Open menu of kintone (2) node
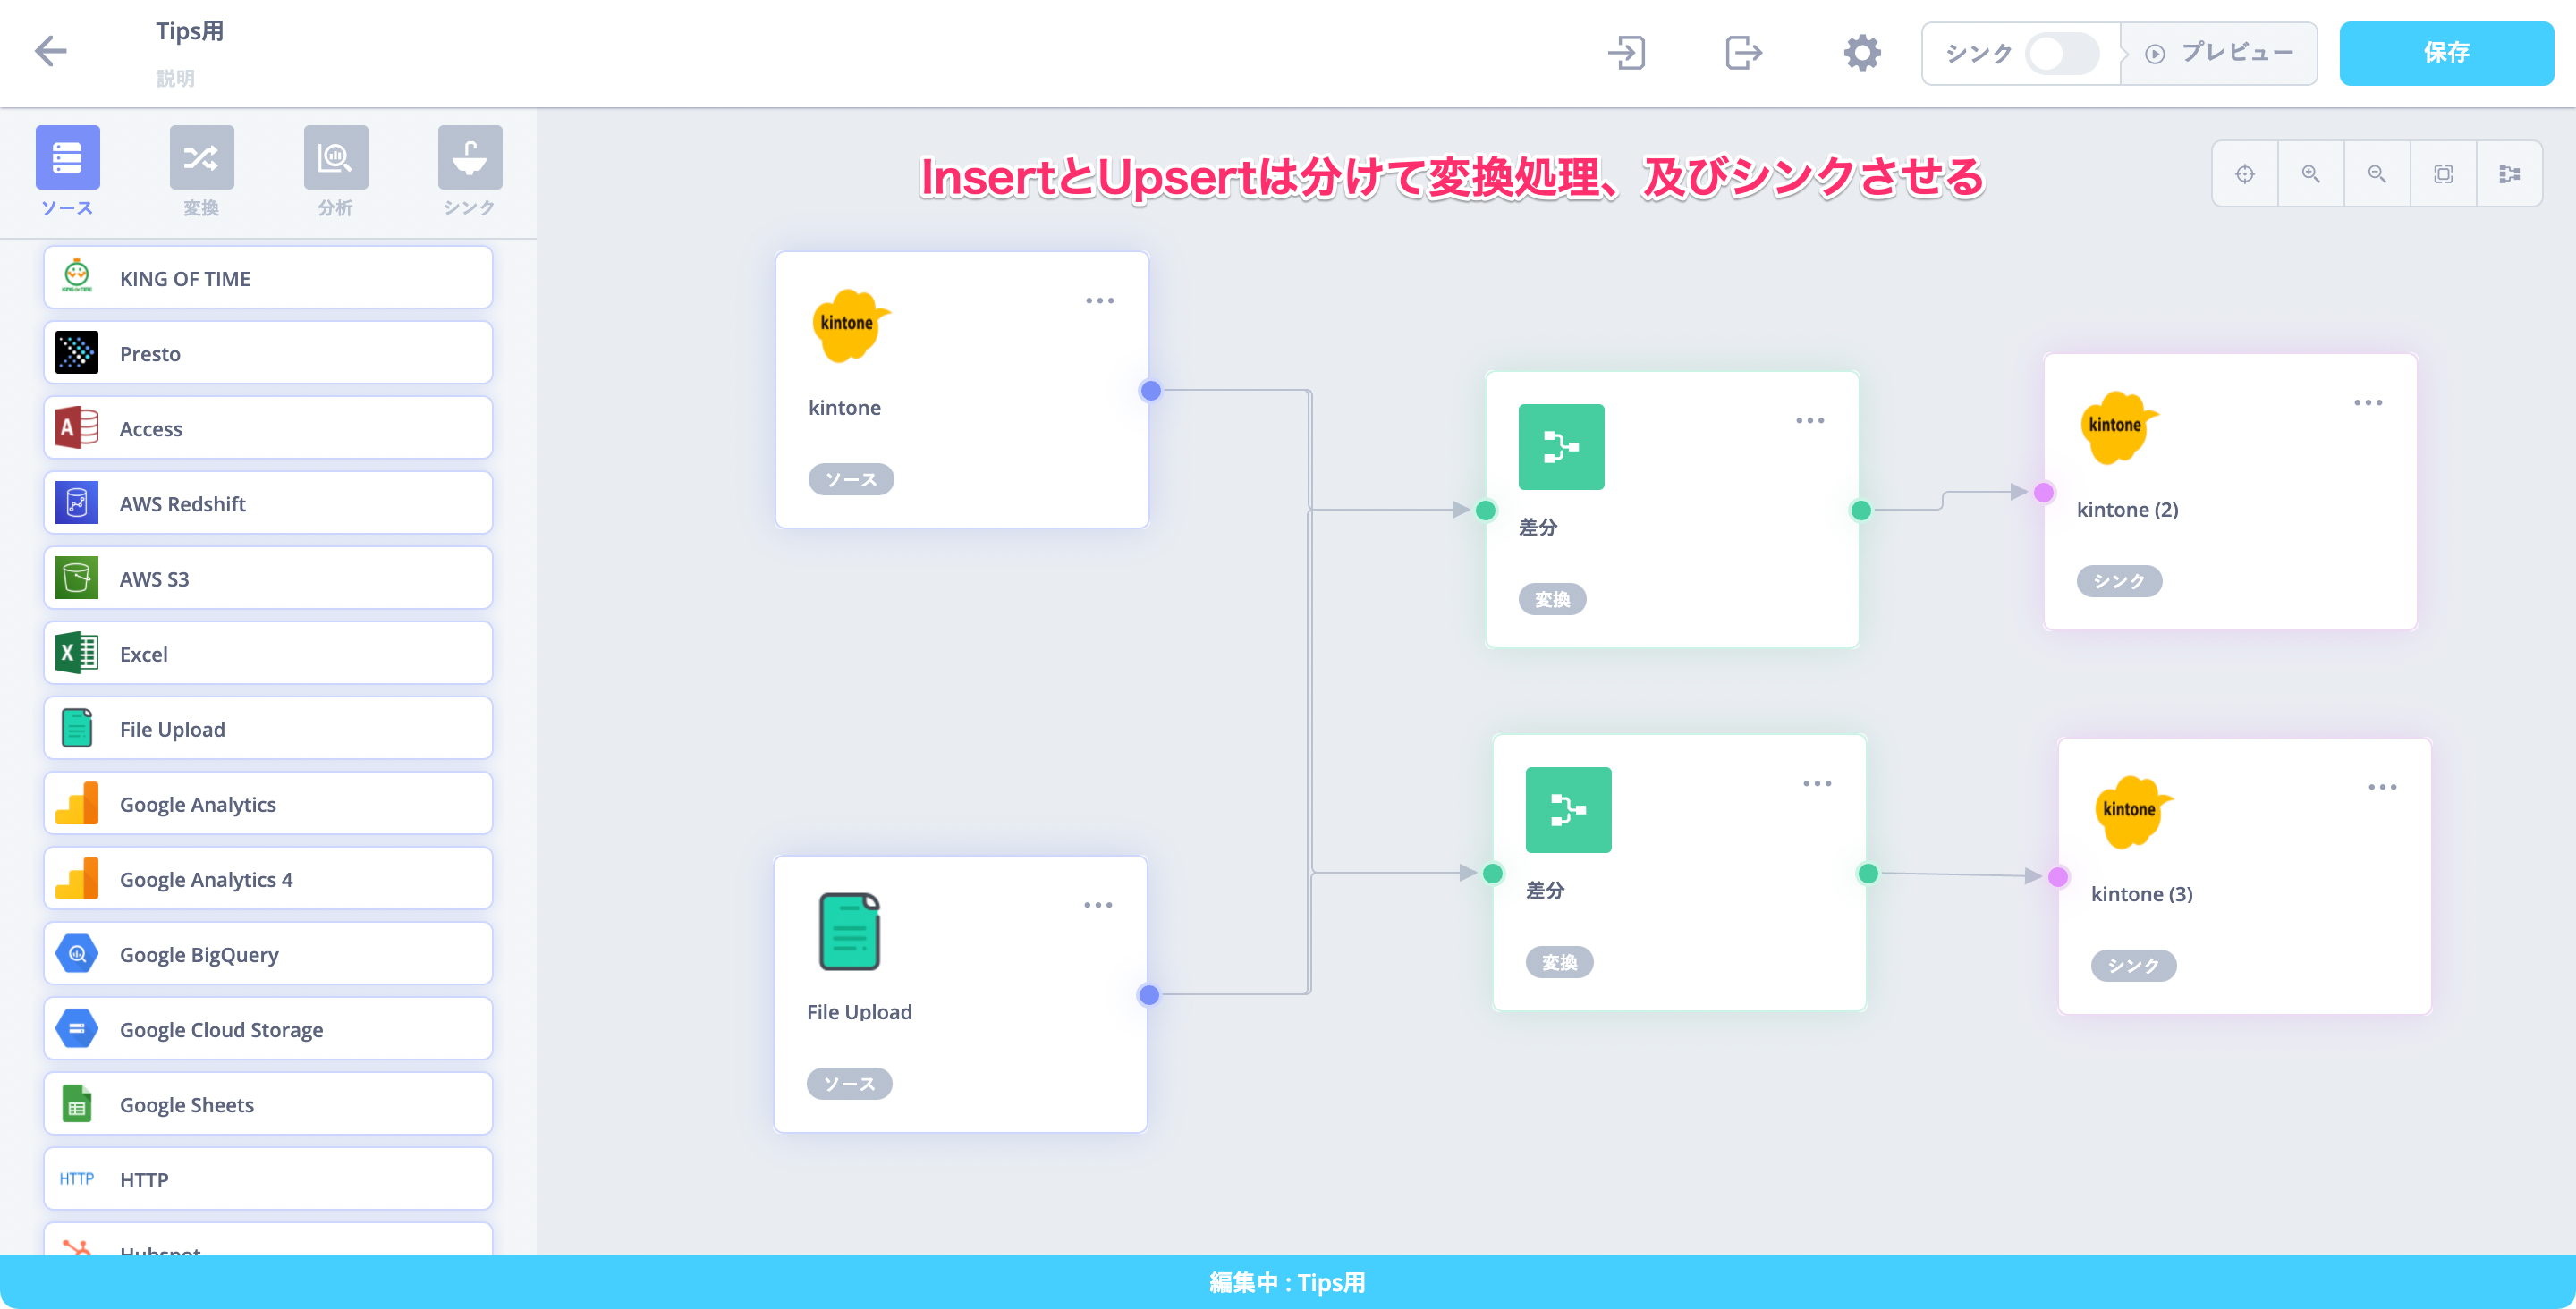The height and width of the screenshot is (1309, 2576). [2367, 403]
